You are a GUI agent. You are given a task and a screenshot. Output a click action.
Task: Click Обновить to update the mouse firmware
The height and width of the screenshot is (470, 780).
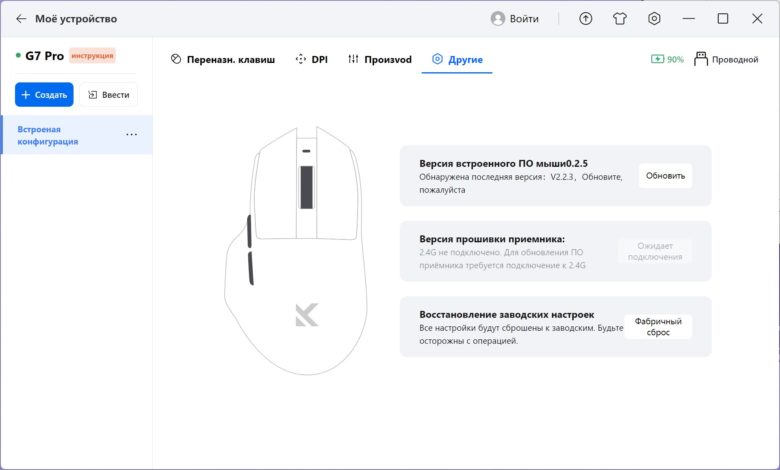[665, 176]
